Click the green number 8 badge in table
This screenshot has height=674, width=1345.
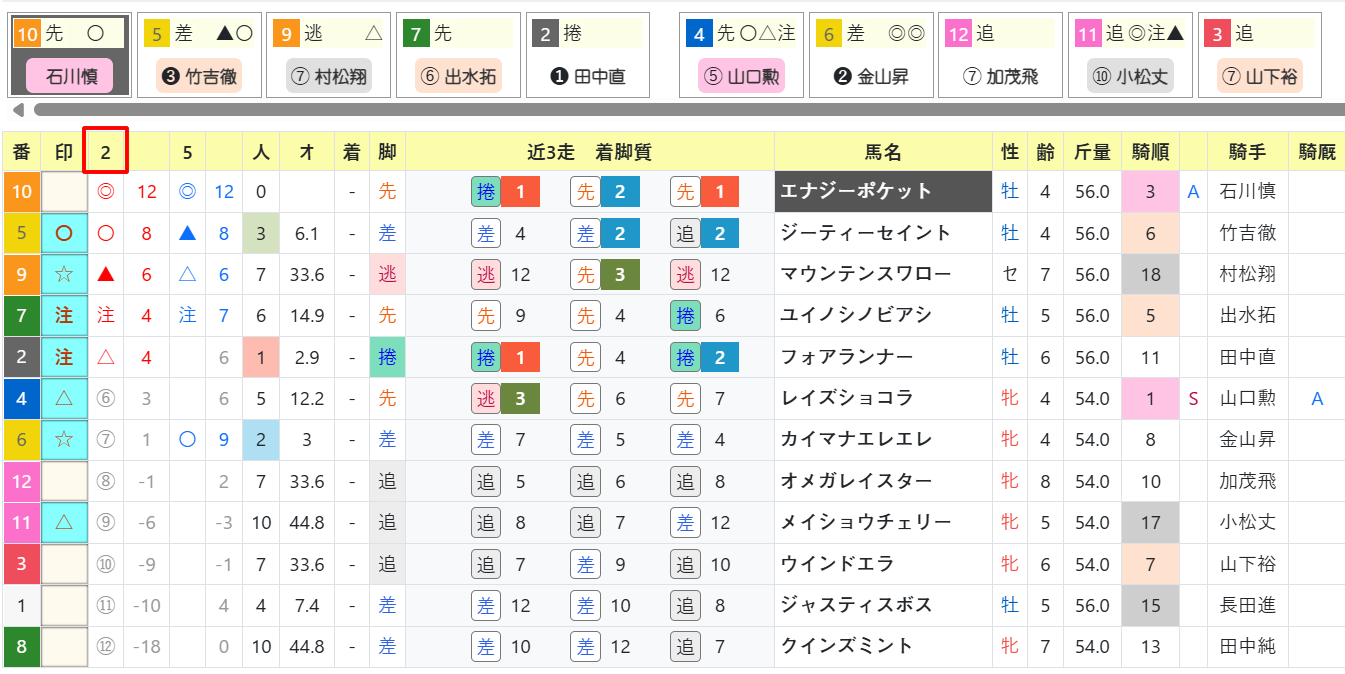click(21, 646)
